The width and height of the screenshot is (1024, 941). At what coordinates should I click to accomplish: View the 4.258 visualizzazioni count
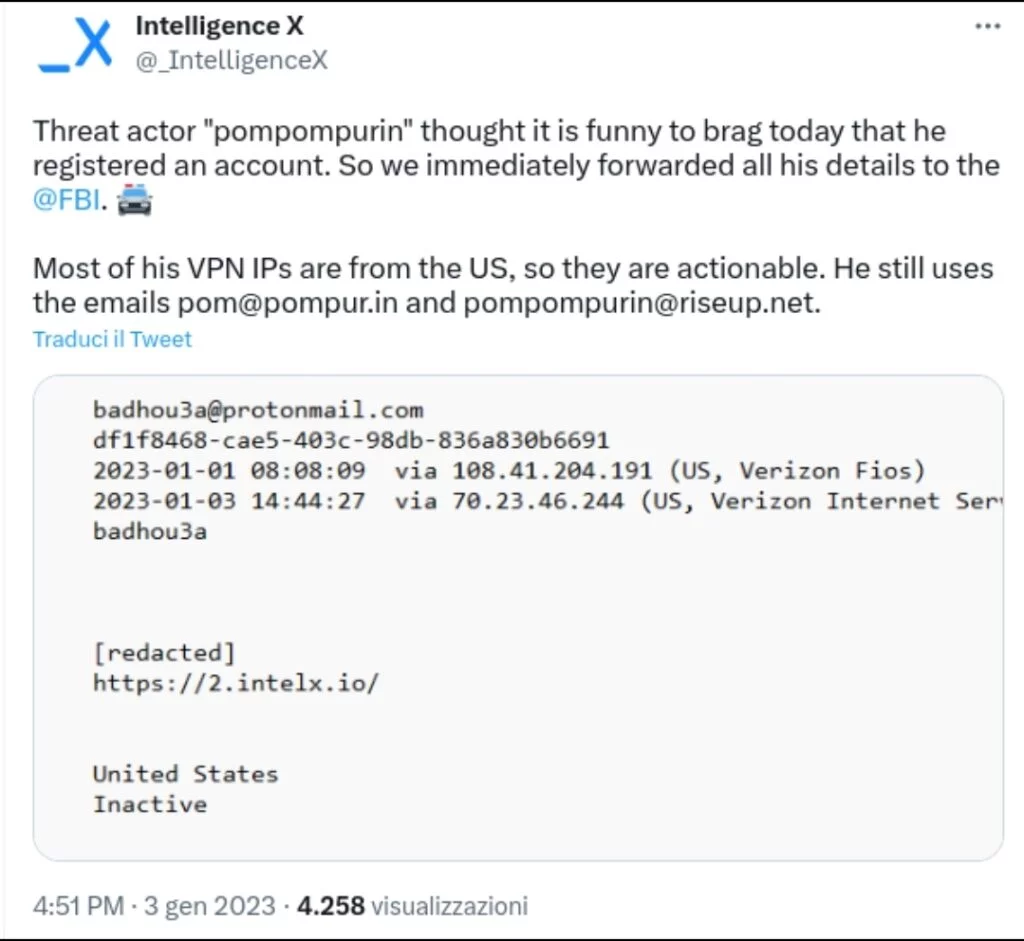pyautogui.click(x=413, y=906)
